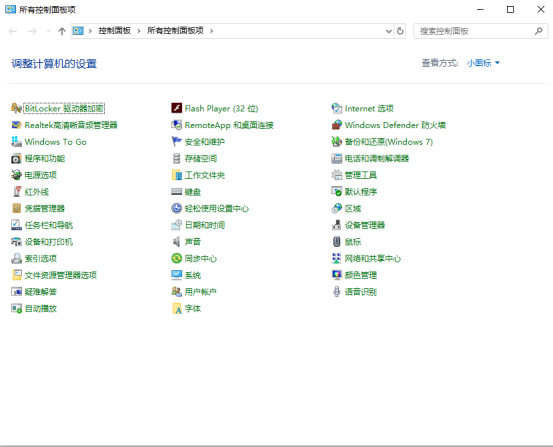Open the 区域 text link
This screenshot has height=447, width=553.
(353, 209)
